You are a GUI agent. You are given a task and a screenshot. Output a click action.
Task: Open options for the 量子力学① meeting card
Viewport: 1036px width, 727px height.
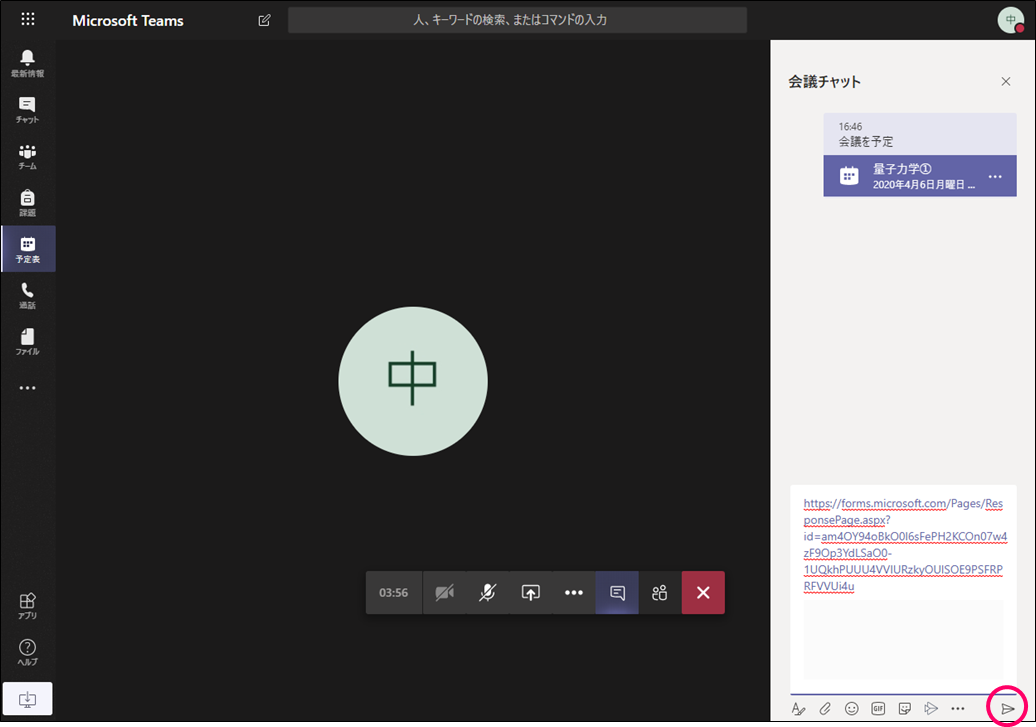click(x=995, y=176)
